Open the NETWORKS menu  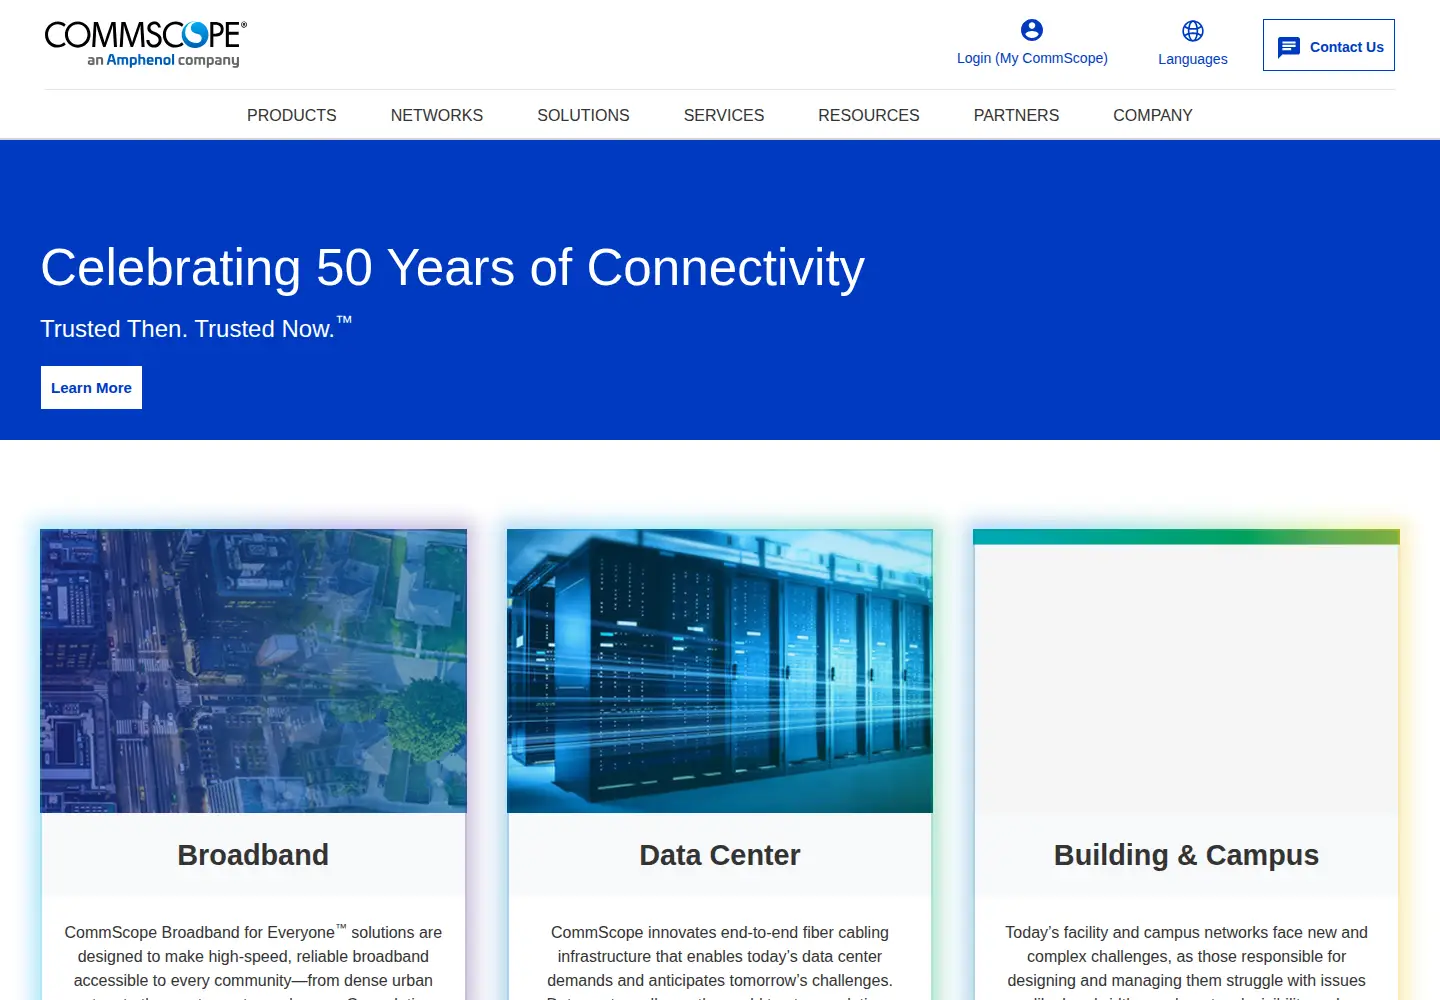click(437, 115)
